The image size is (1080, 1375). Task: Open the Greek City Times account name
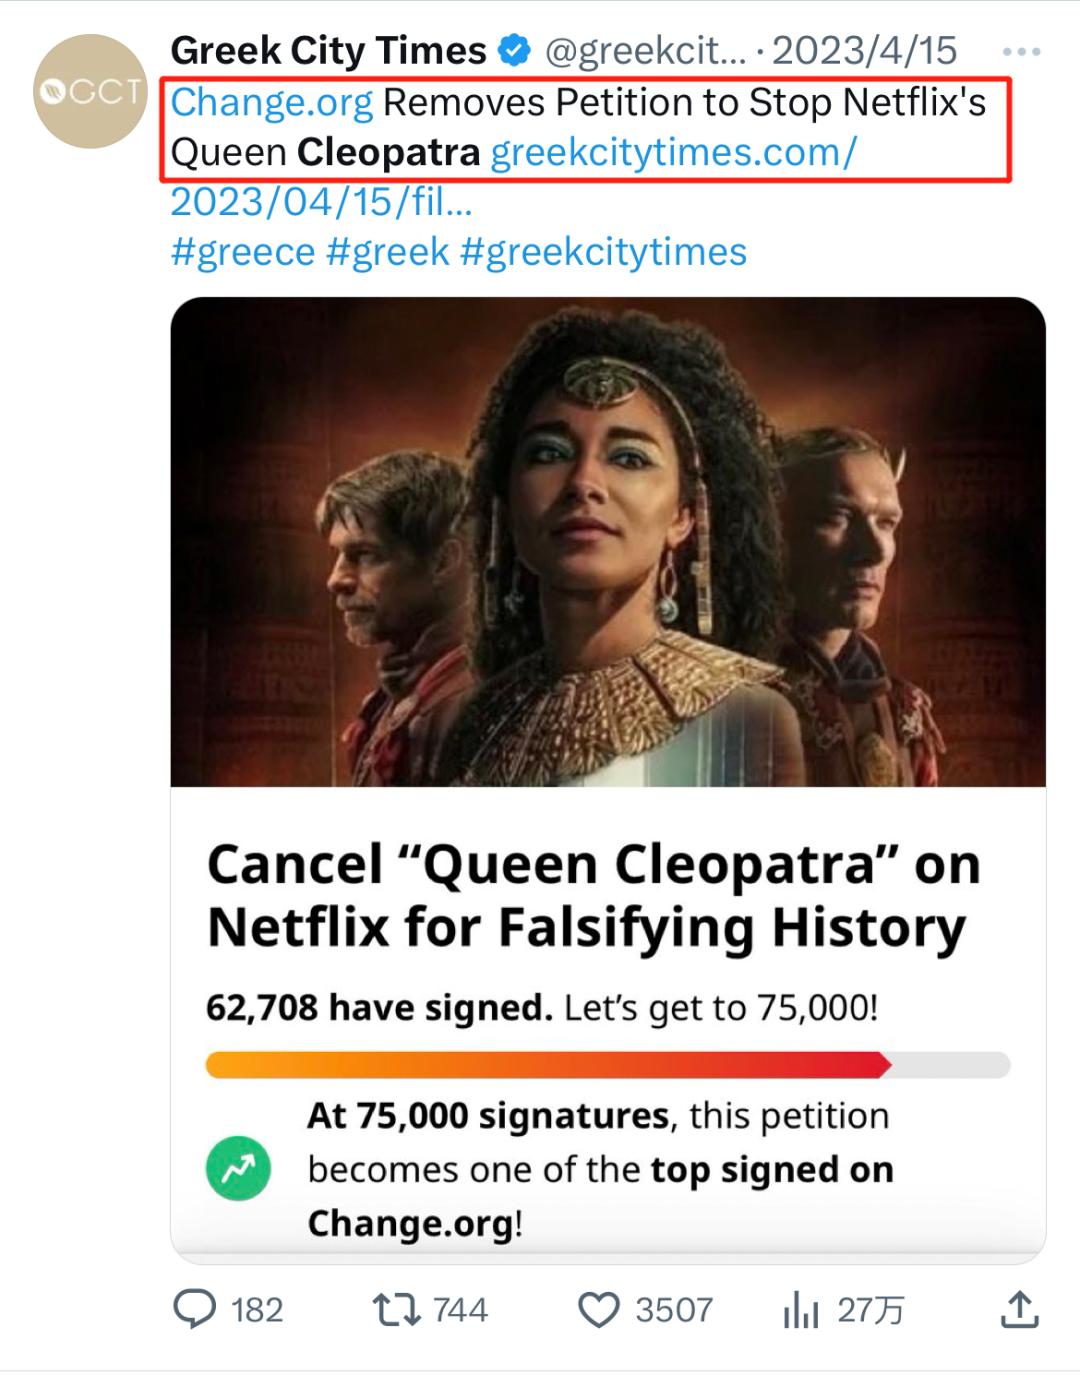tap(328, 50)
